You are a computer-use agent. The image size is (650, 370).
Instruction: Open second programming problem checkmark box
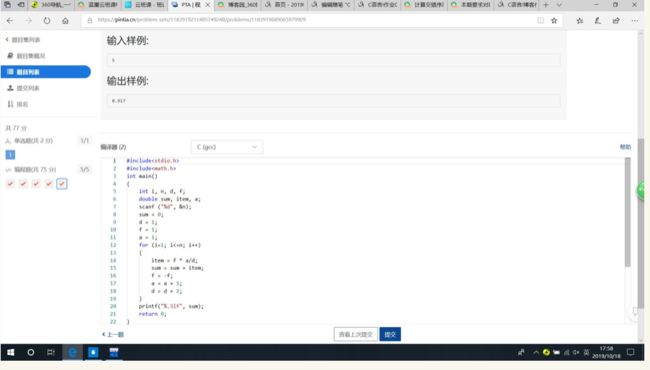tap(23, 184)
